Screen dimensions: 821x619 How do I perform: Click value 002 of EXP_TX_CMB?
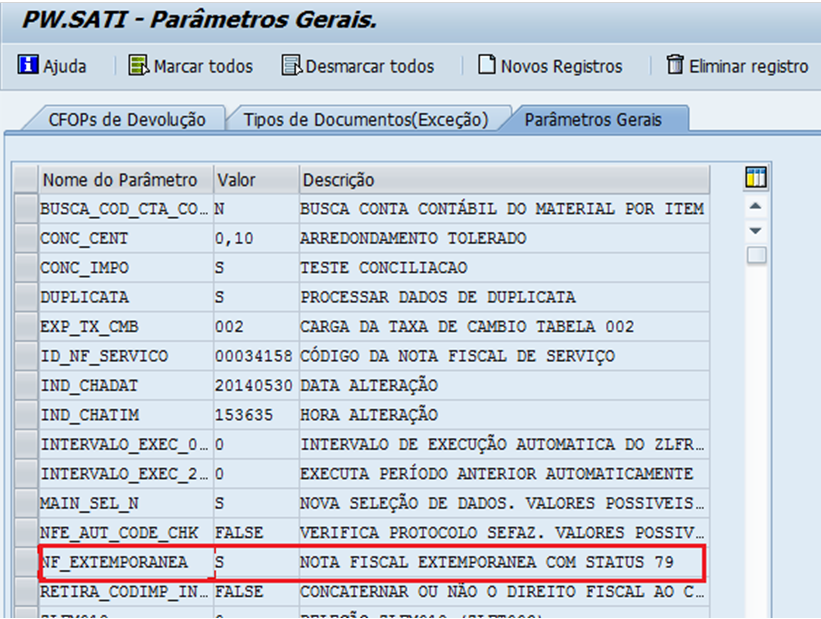tap(256, 326)
